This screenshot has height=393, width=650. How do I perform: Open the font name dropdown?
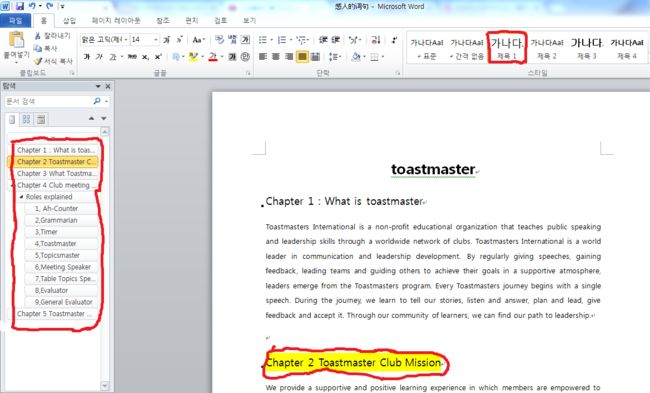(x=126, y=40)
